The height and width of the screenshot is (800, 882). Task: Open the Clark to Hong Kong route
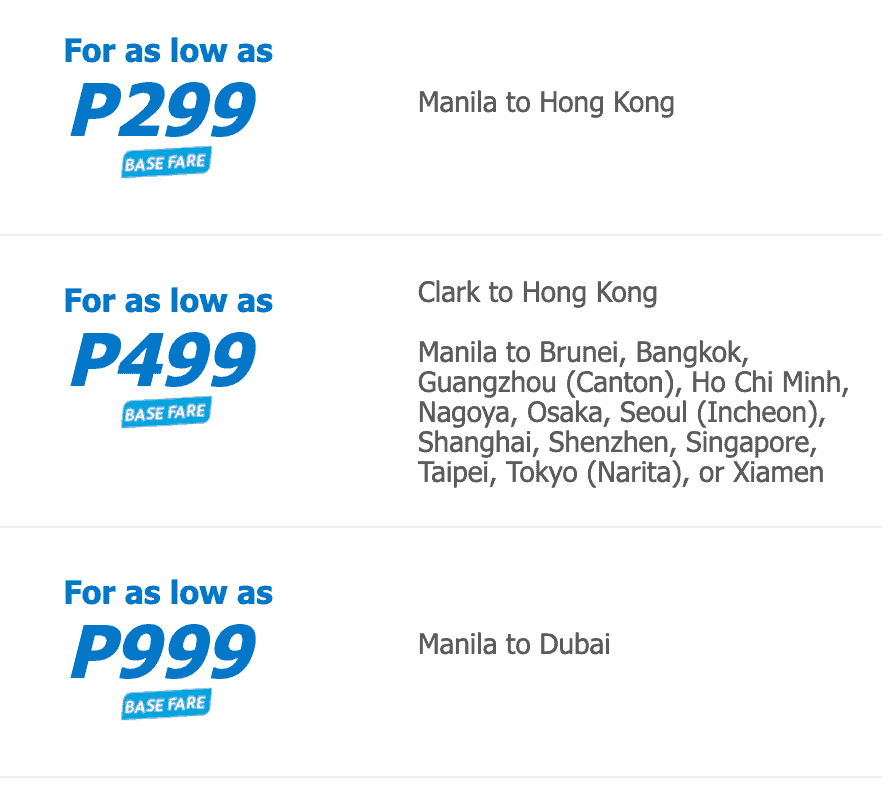click(538, 292)
